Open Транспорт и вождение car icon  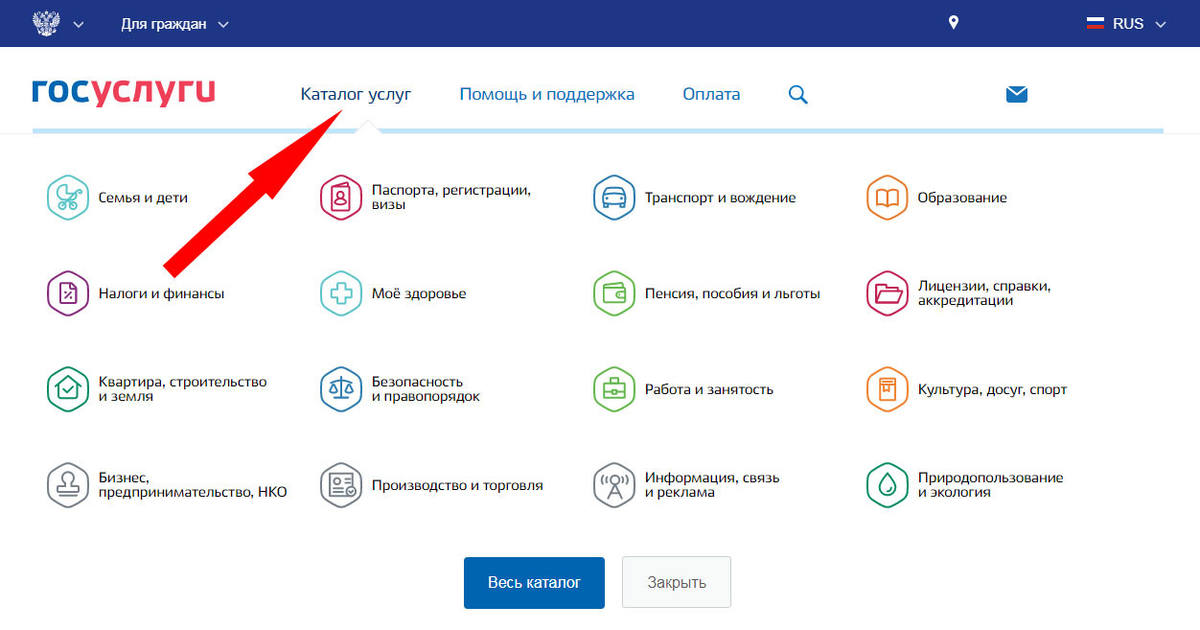coord(614,197)
